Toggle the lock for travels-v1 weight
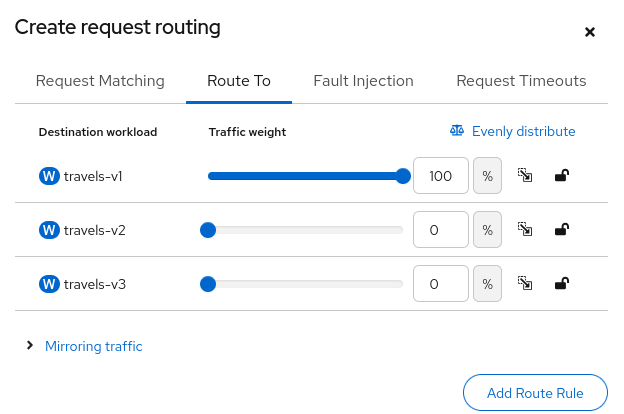 click(562, 176)
